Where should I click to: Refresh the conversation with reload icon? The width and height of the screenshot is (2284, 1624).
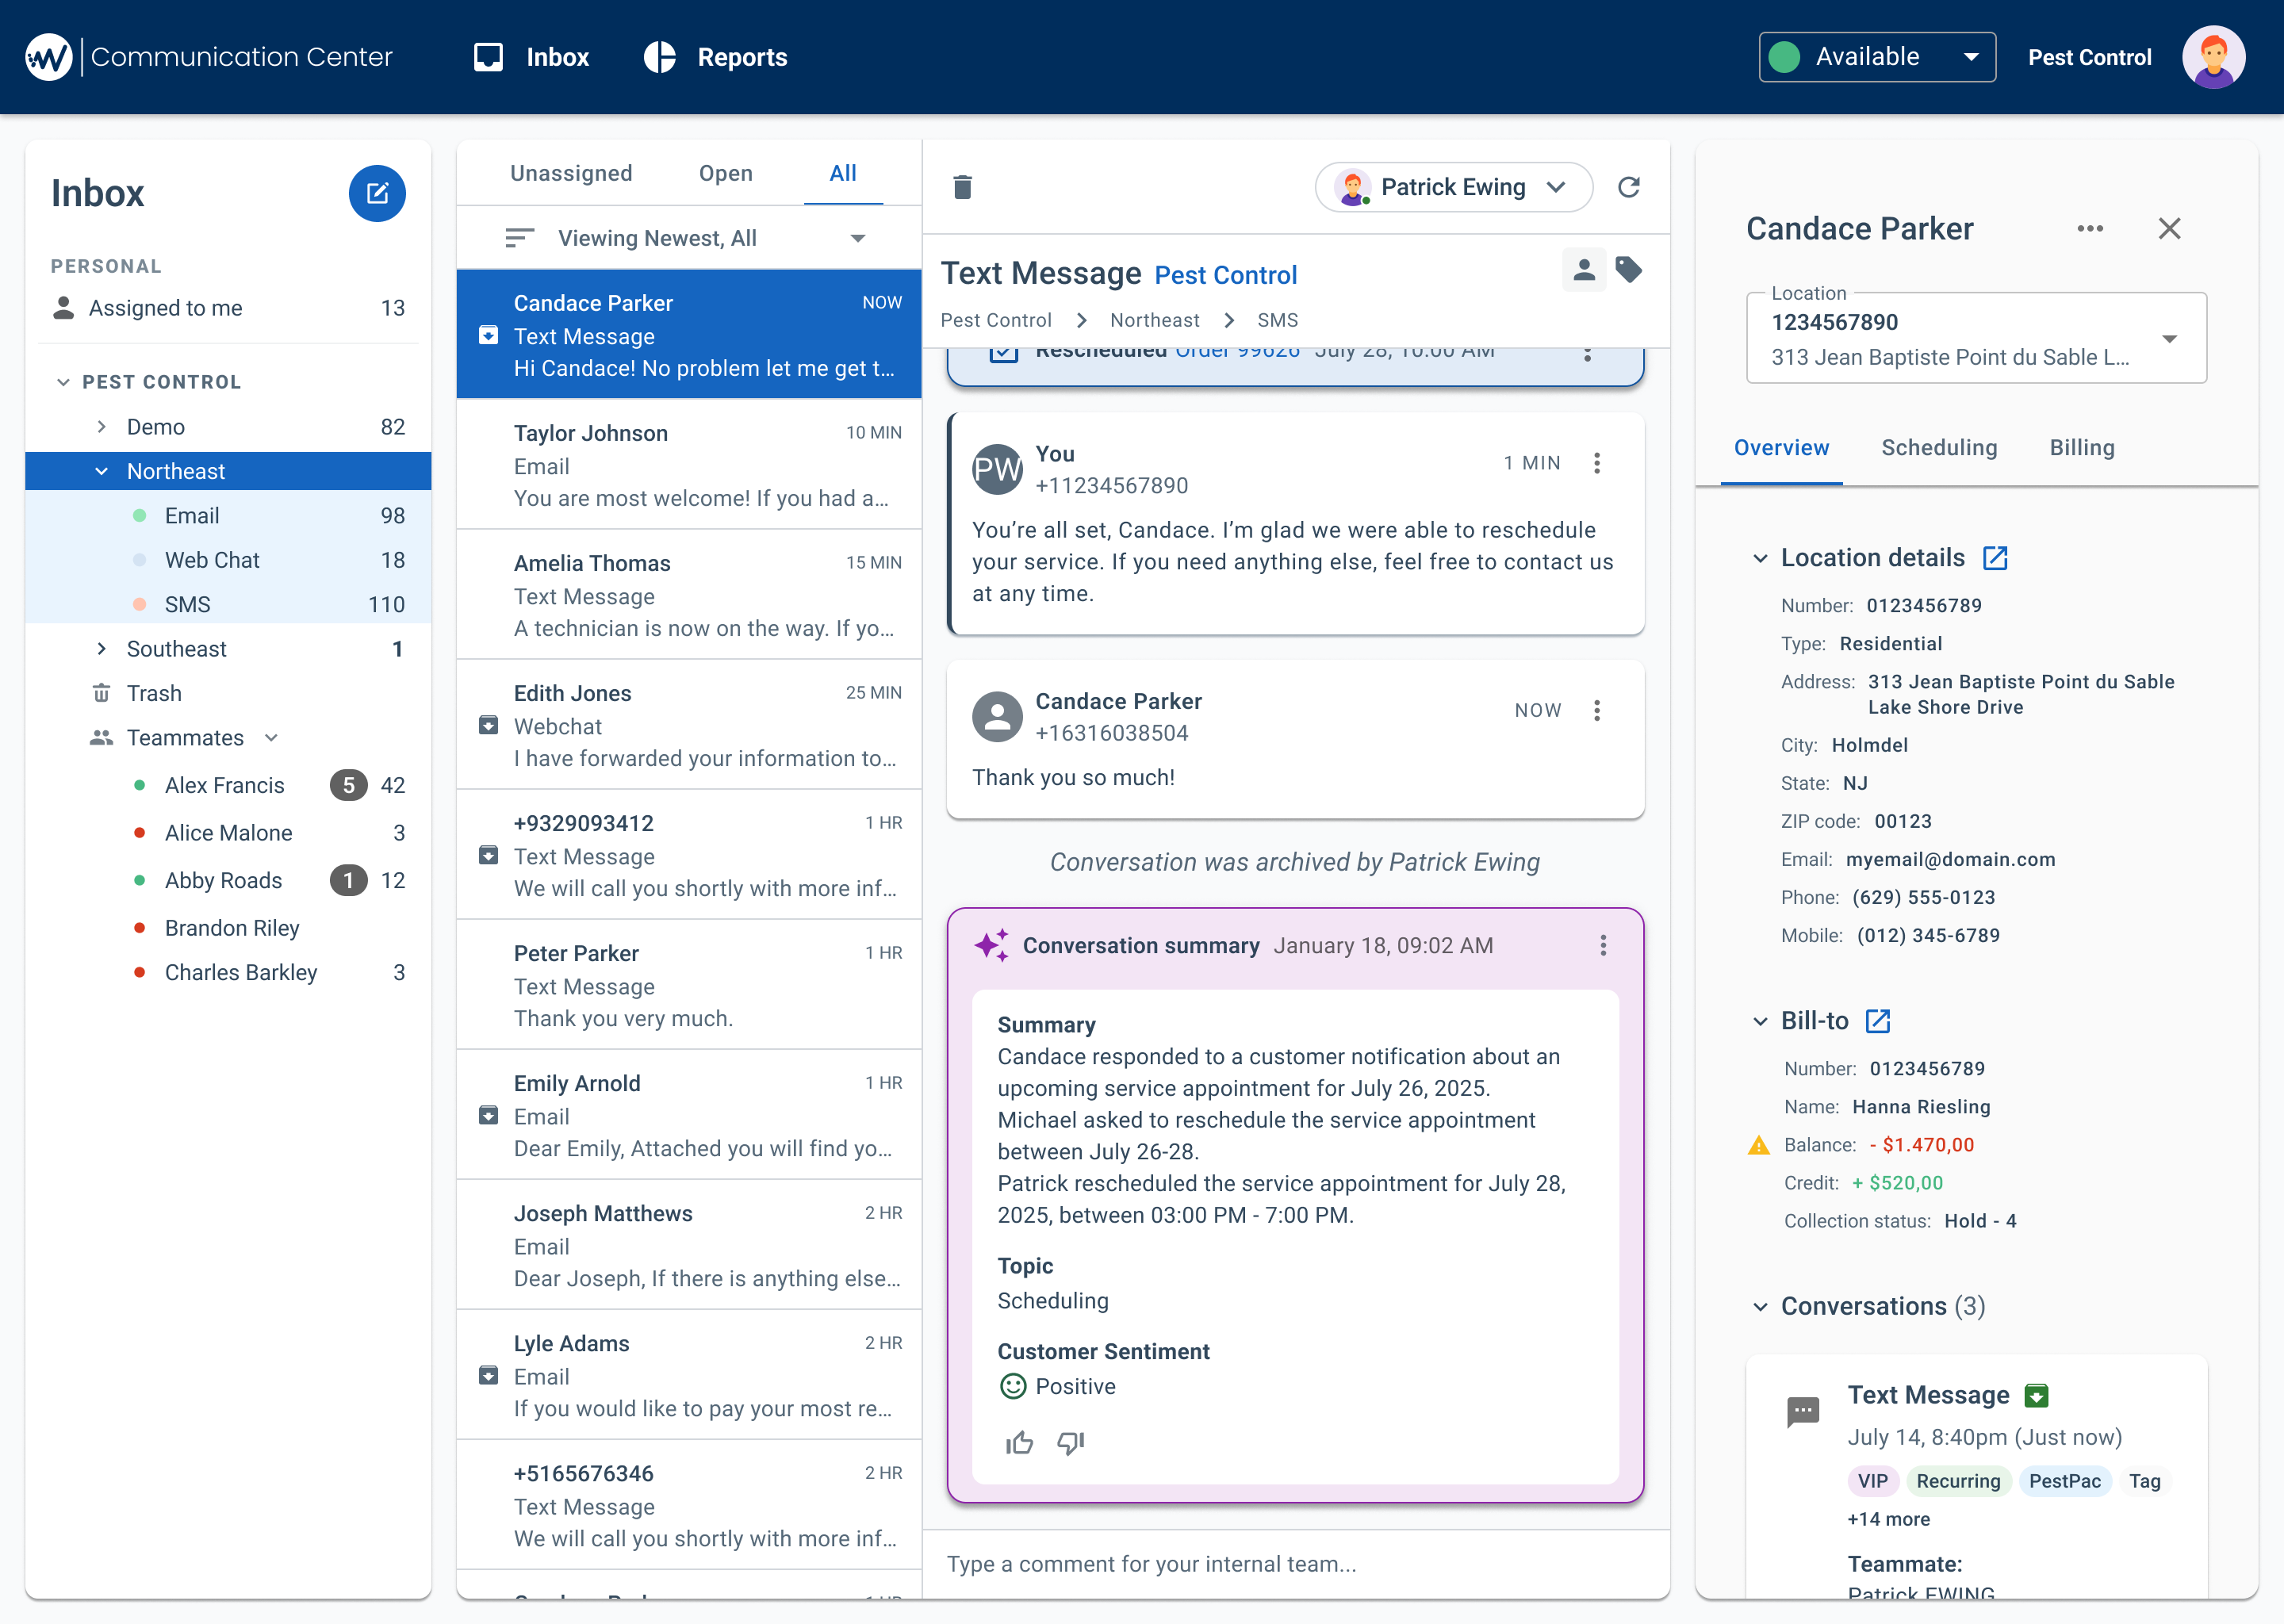(1628, 187)
